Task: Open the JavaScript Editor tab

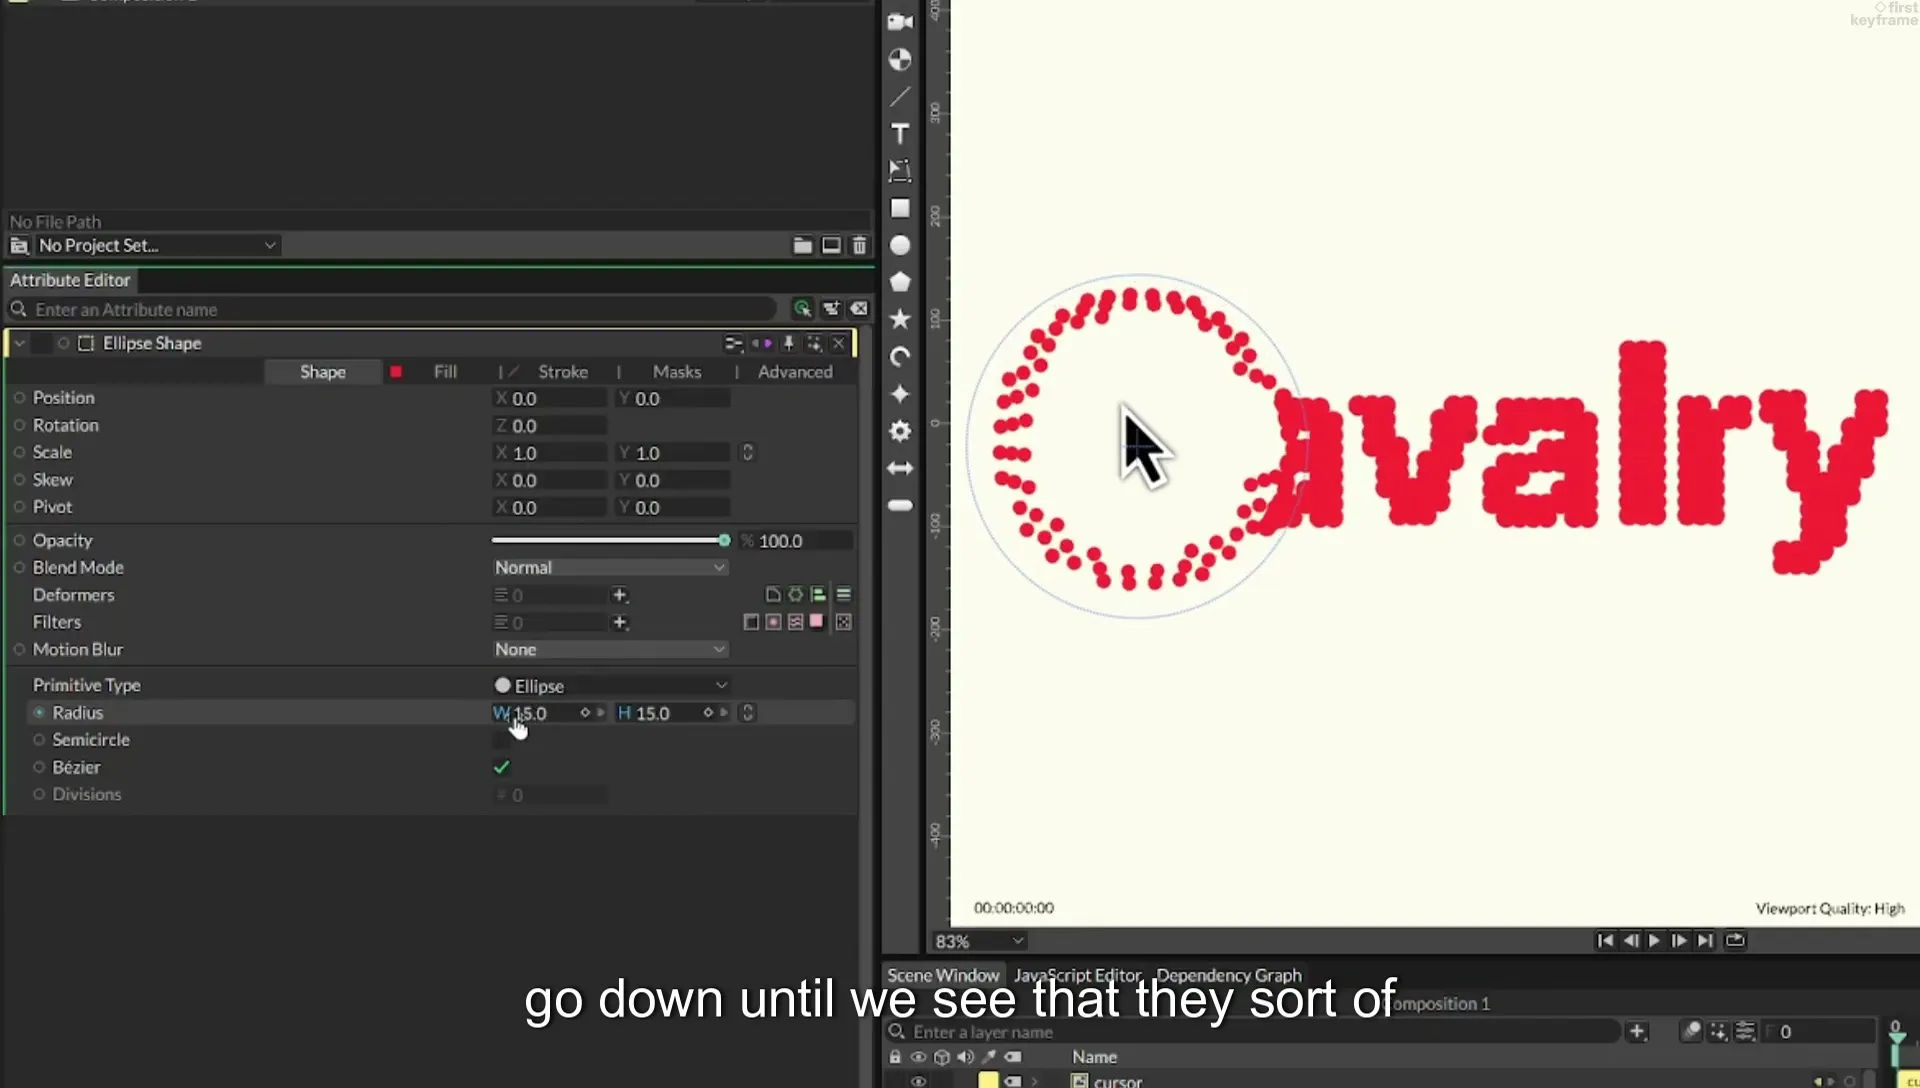Action: pyautogui.click(x=1077, y=975)
